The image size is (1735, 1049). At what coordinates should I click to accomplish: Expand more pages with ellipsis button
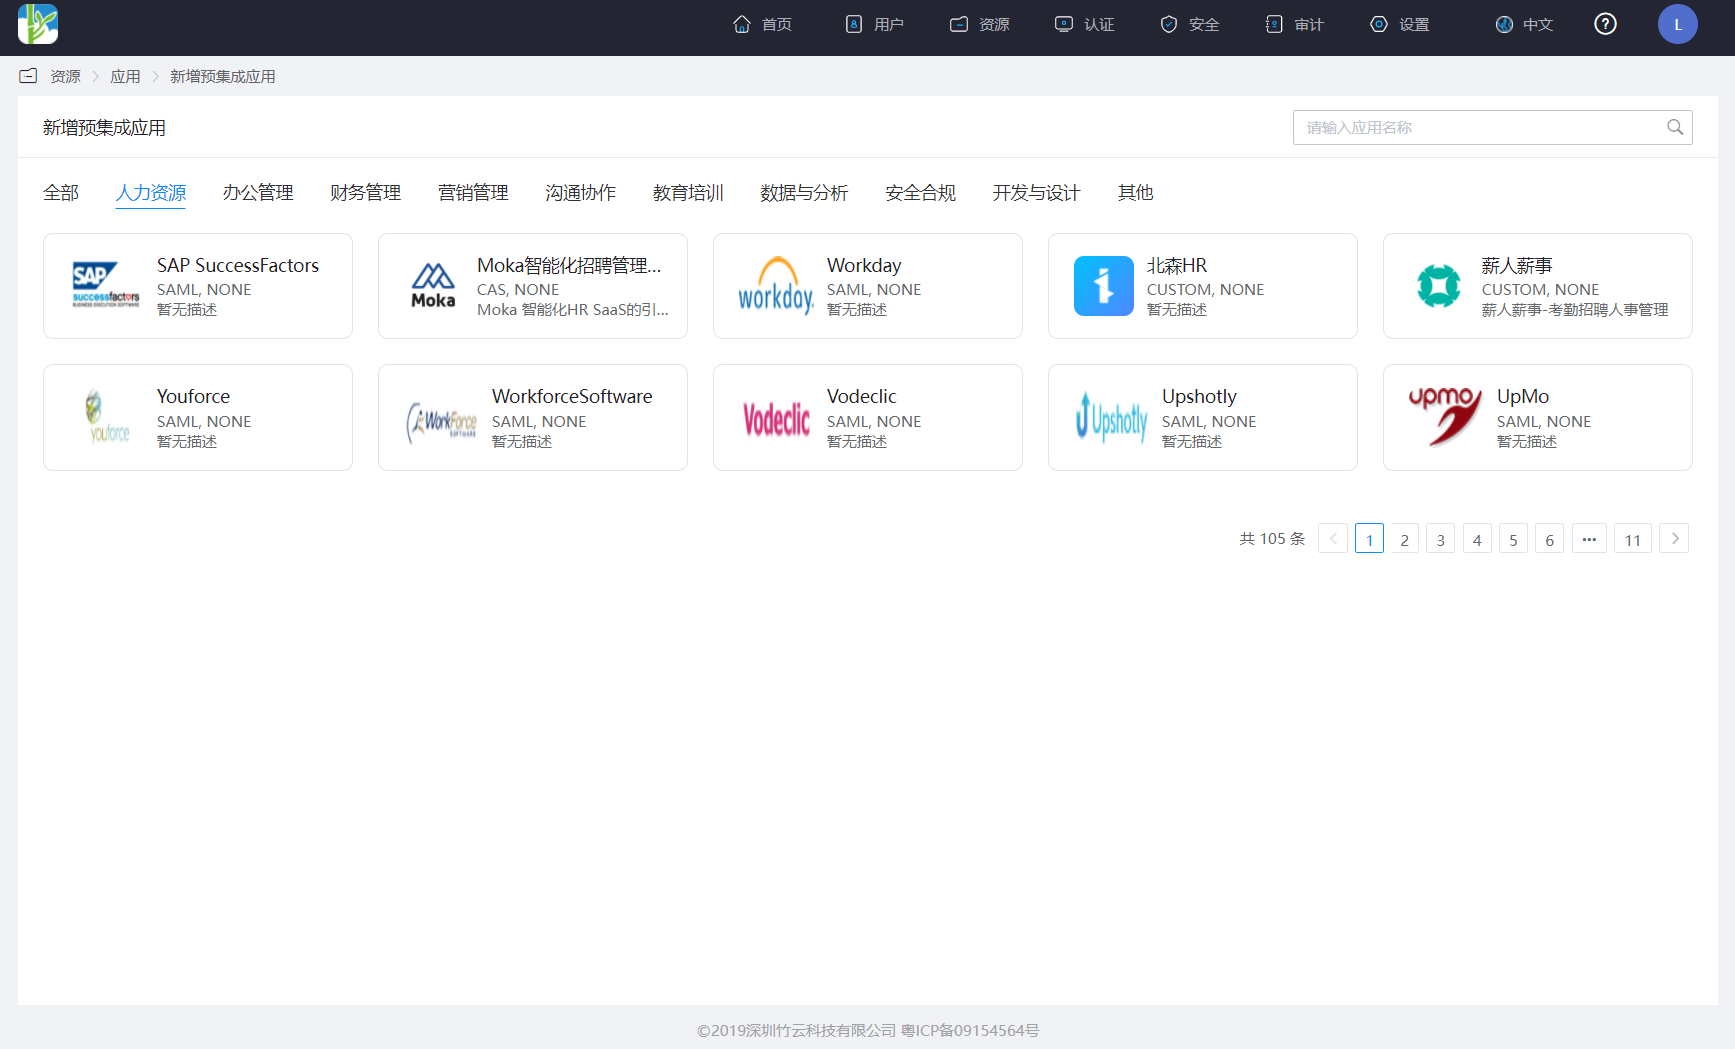pos(1589,538)
